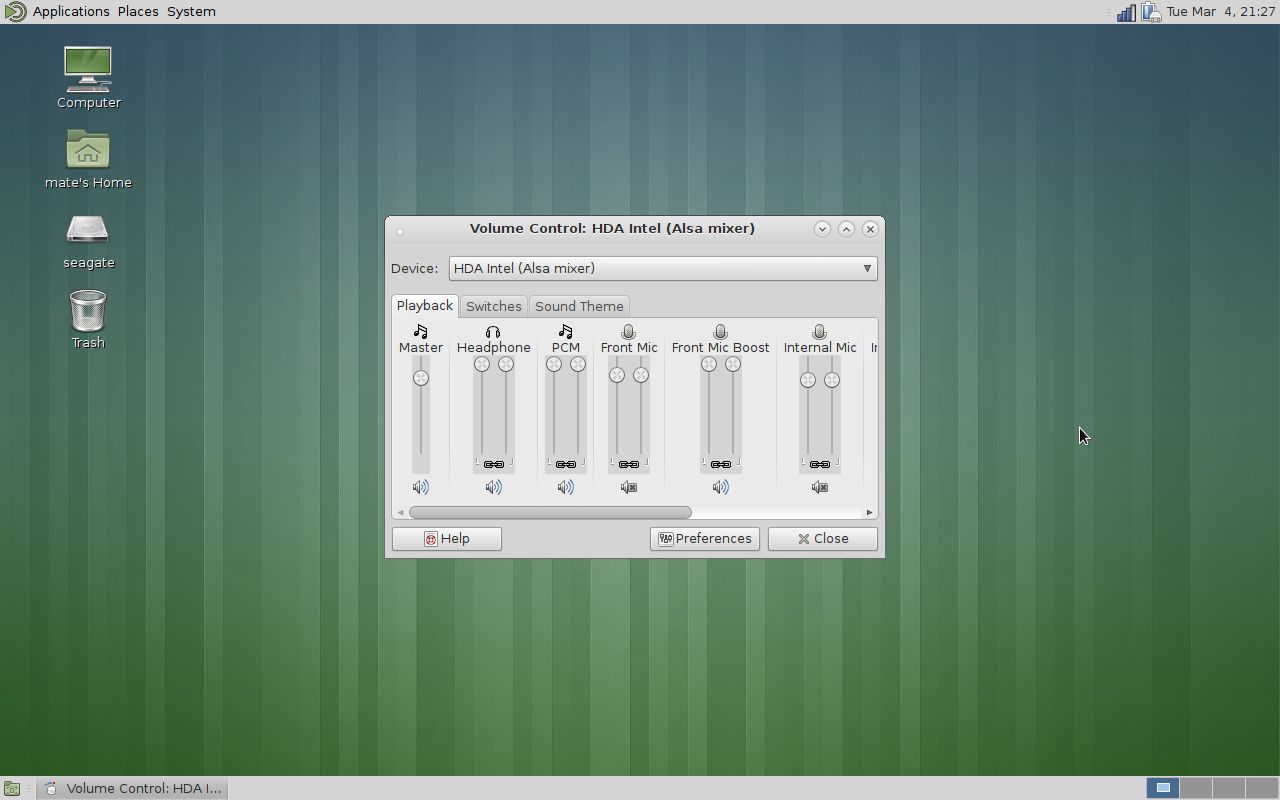Click the Master volume slider handle

(x=421, y=378)
